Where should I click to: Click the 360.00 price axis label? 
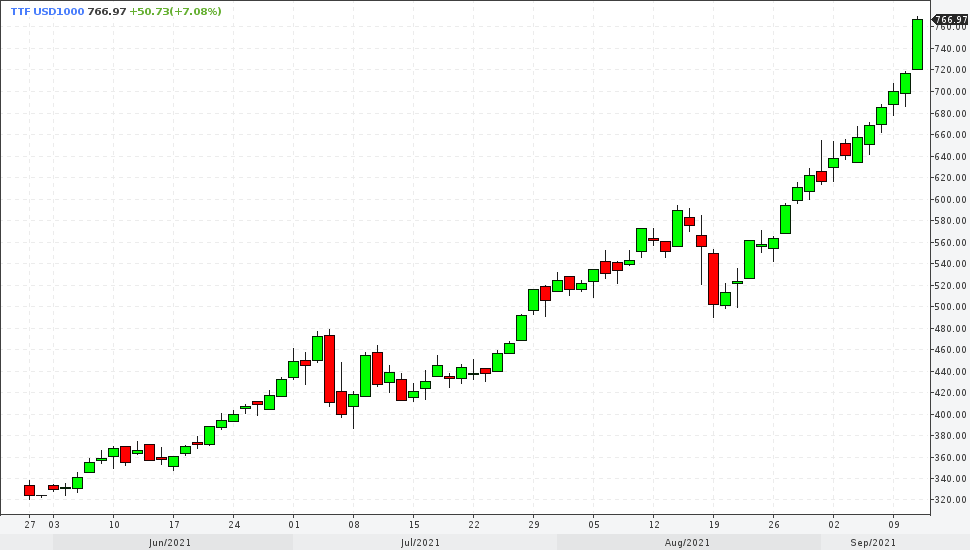point(951,458)
